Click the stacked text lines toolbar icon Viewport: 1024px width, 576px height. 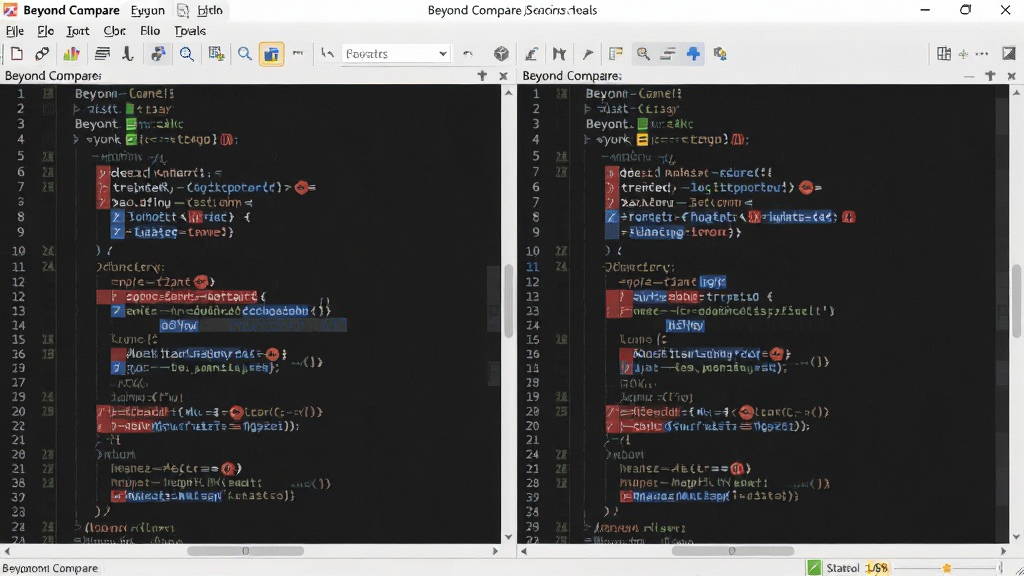[103, 54]
